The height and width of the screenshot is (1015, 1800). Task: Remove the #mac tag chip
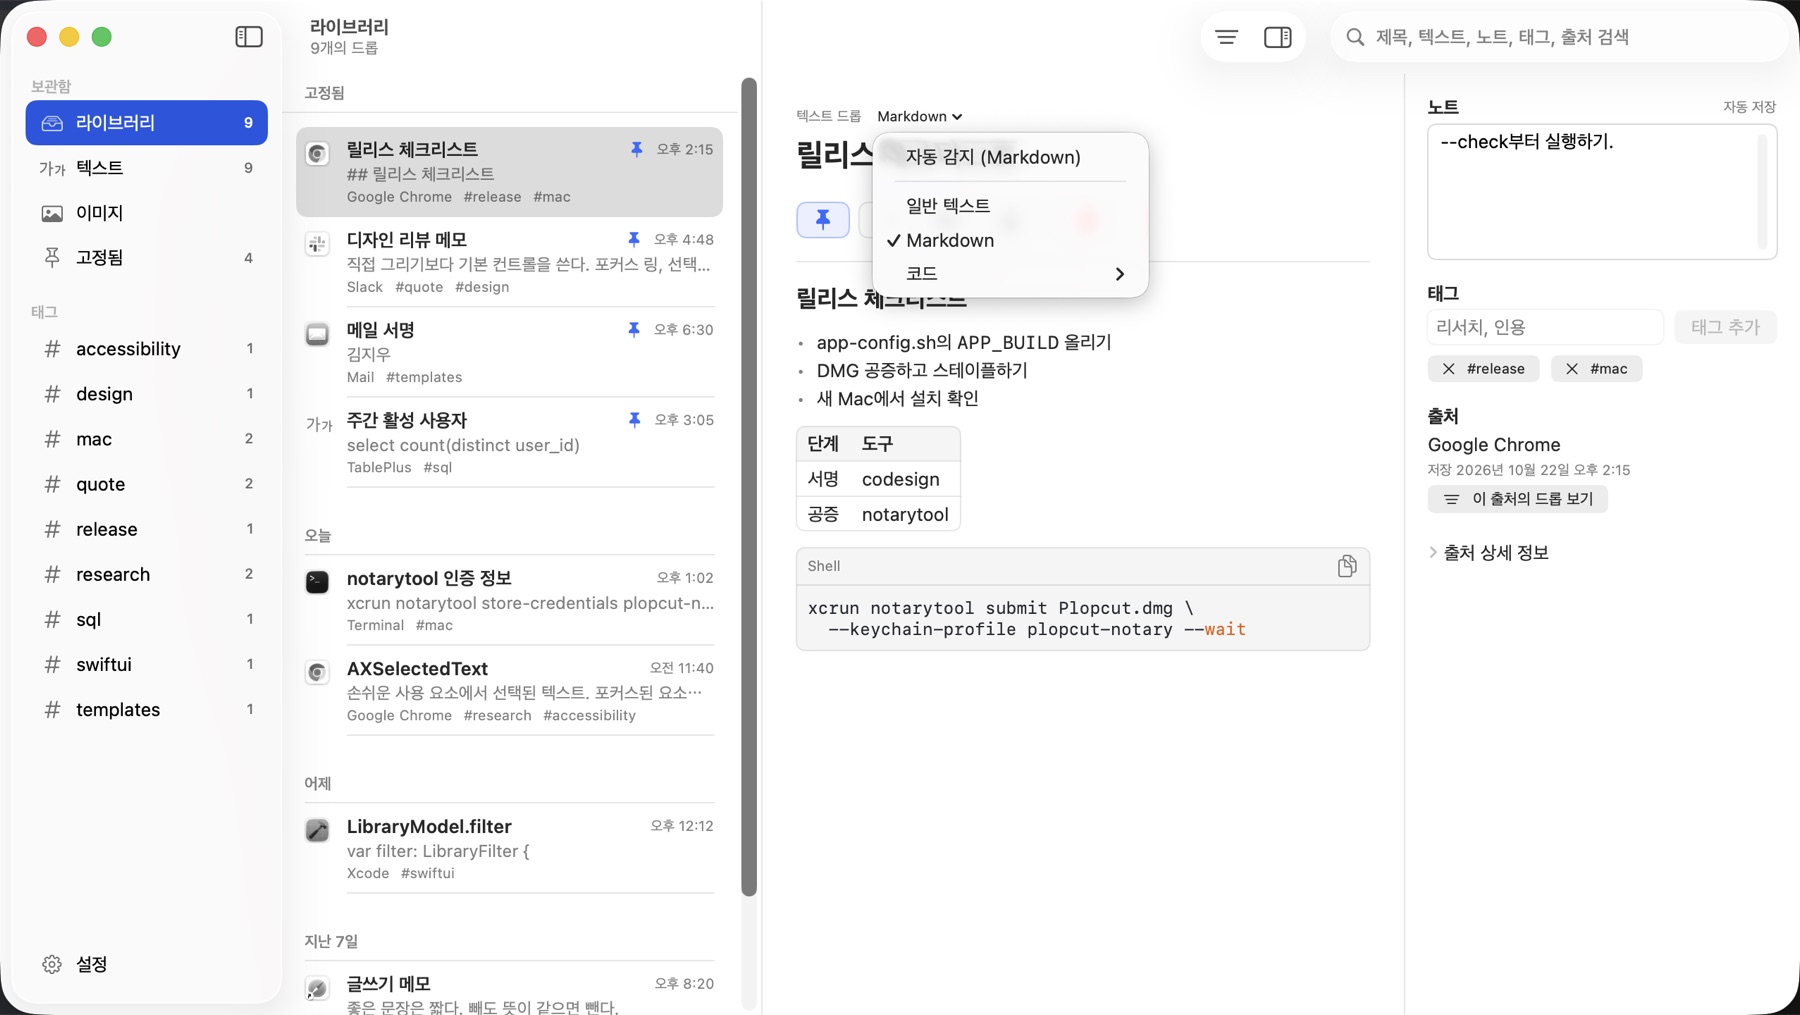click(1572, 369)
